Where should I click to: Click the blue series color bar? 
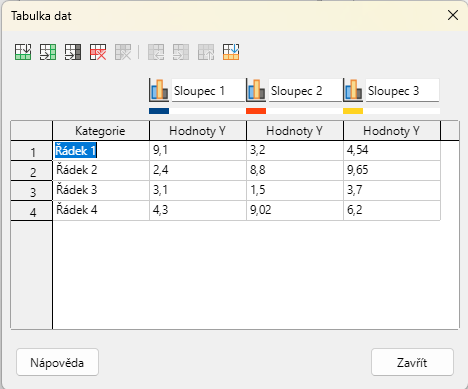[x=159, y=111]
